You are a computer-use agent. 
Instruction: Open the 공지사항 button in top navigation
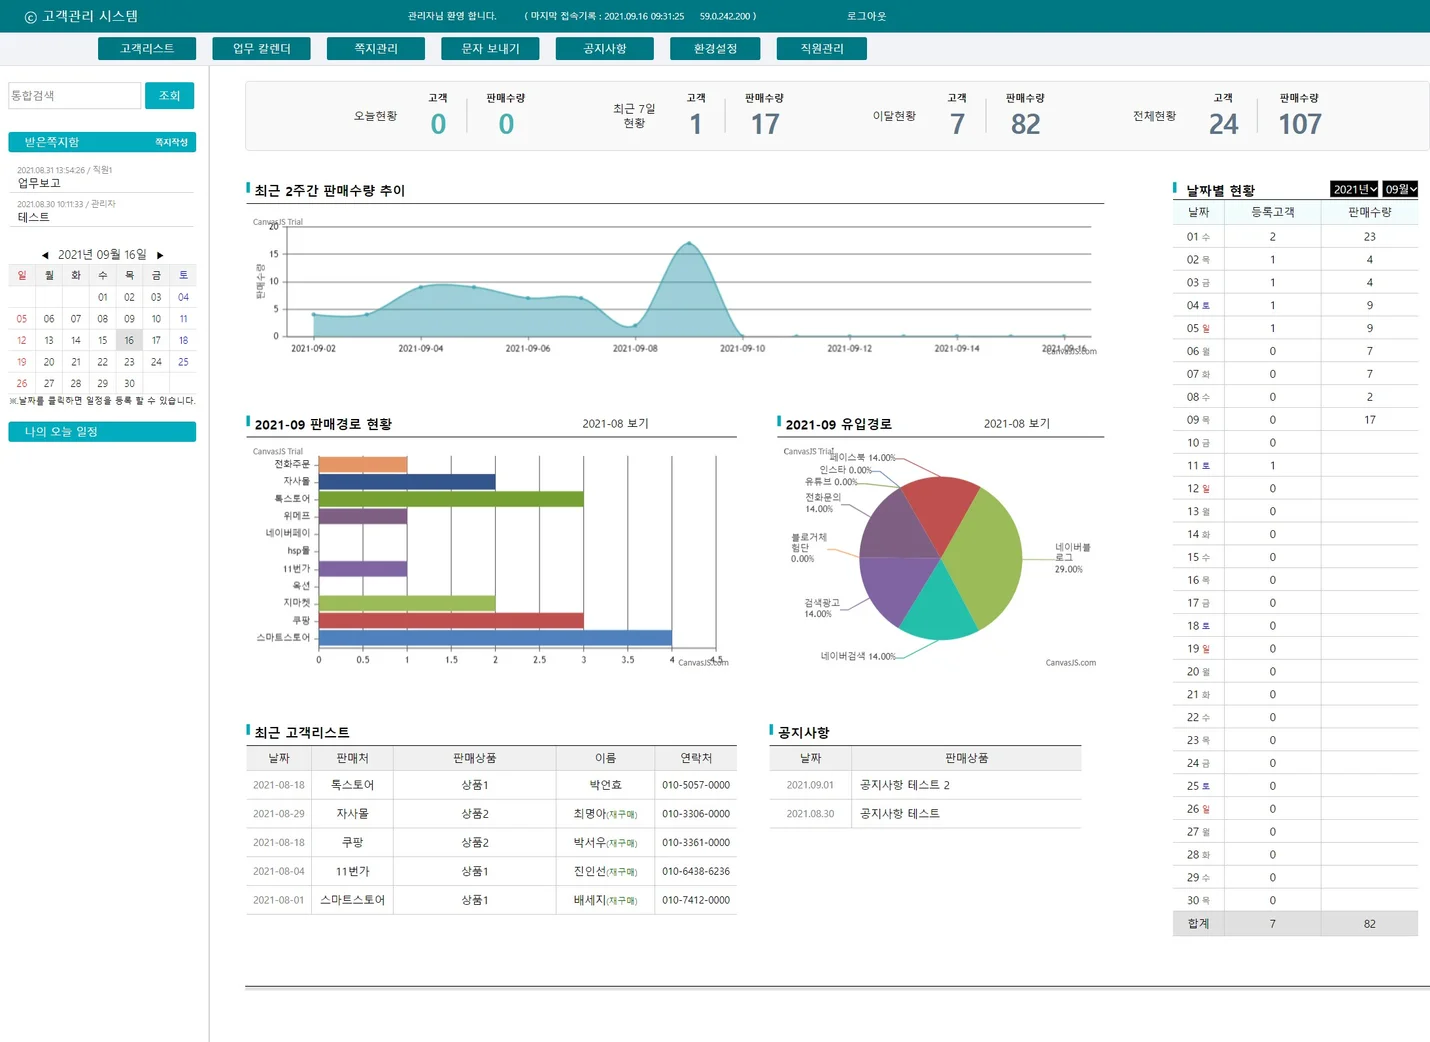(x=605, y=49)
